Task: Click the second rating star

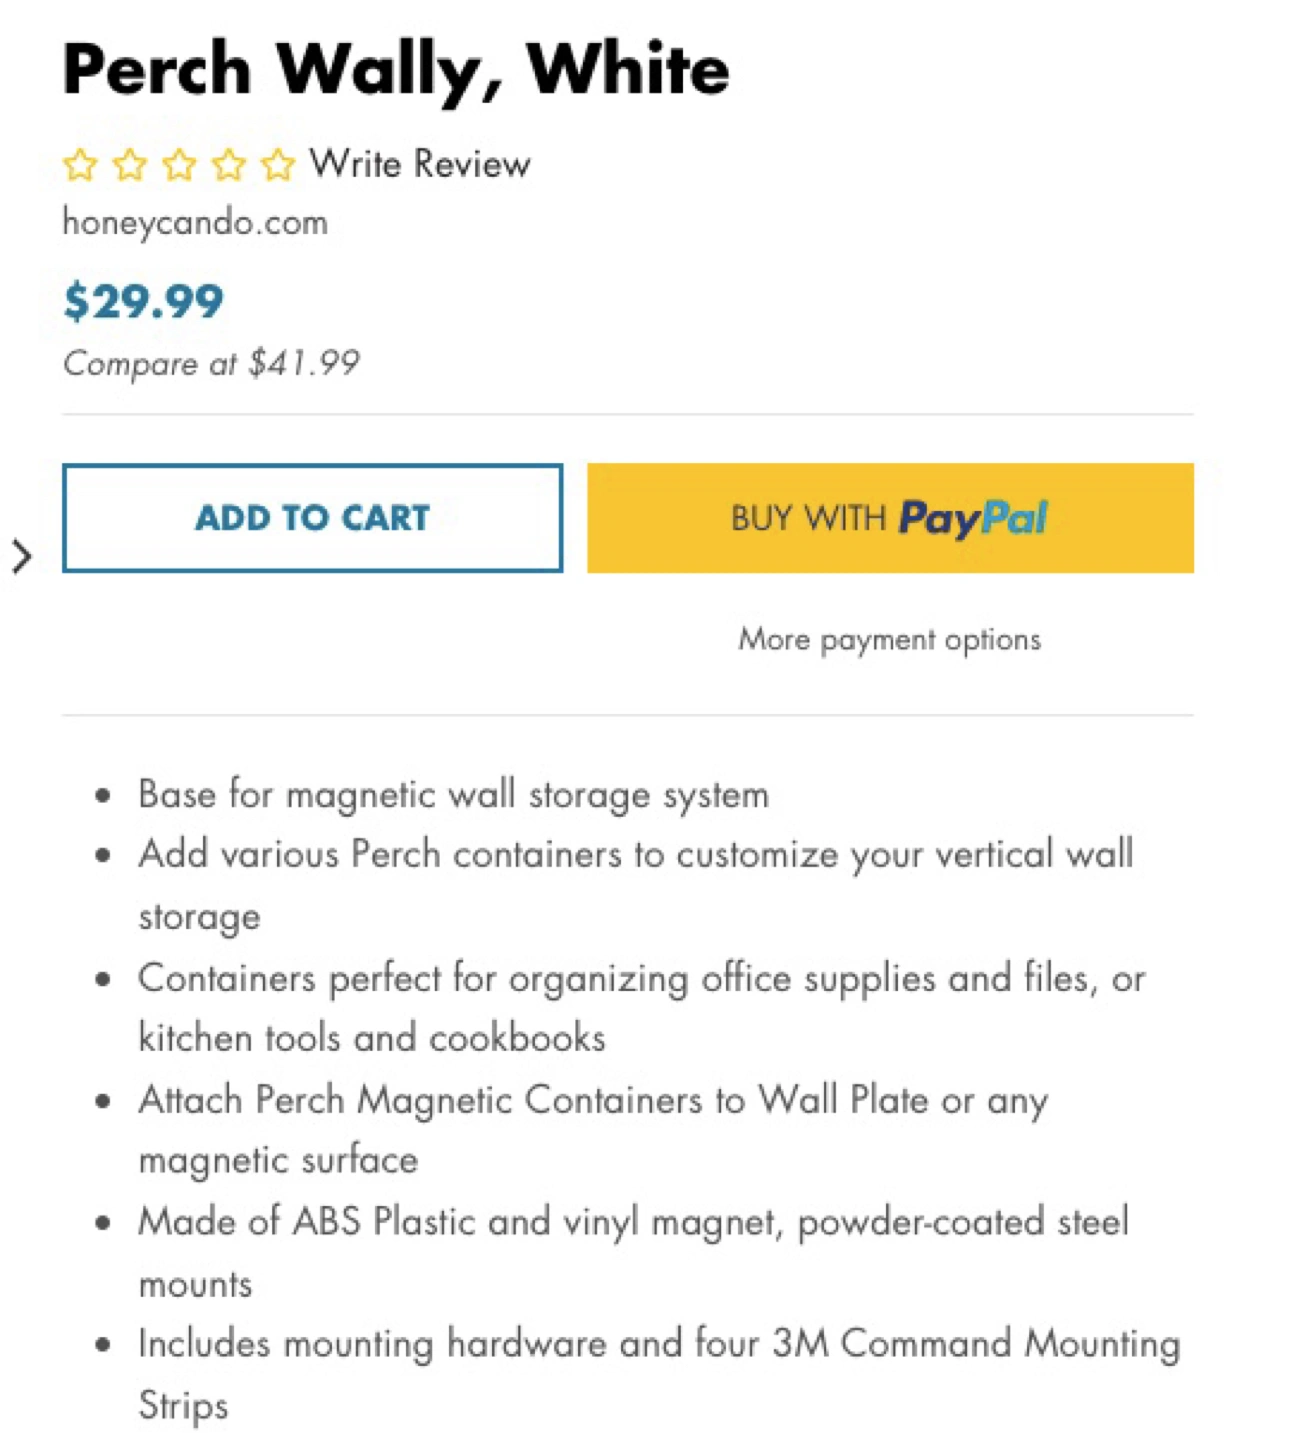Action: click(x=130, y=165)
